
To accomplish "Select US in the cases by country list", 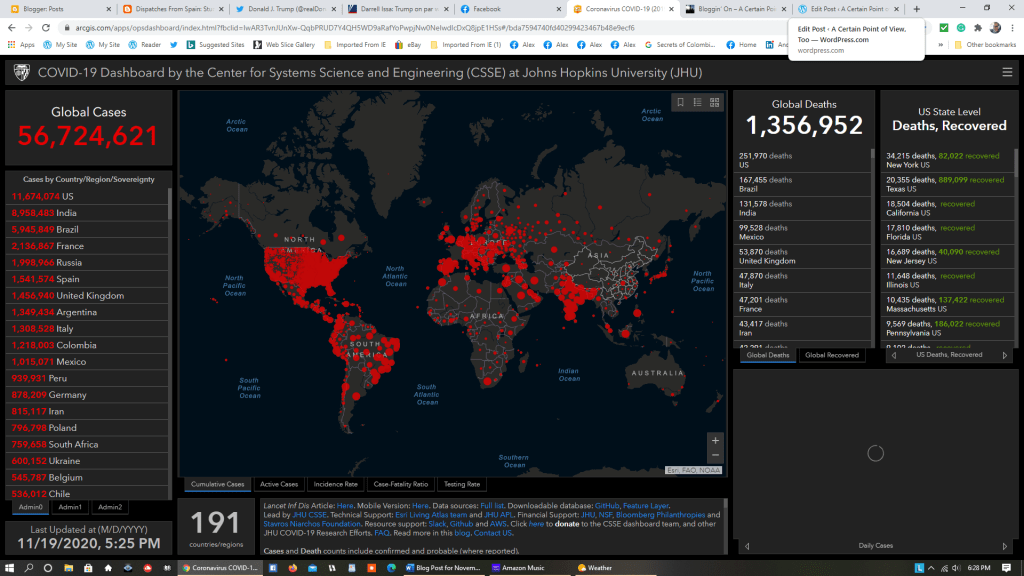I will click(x=68, y=197).
